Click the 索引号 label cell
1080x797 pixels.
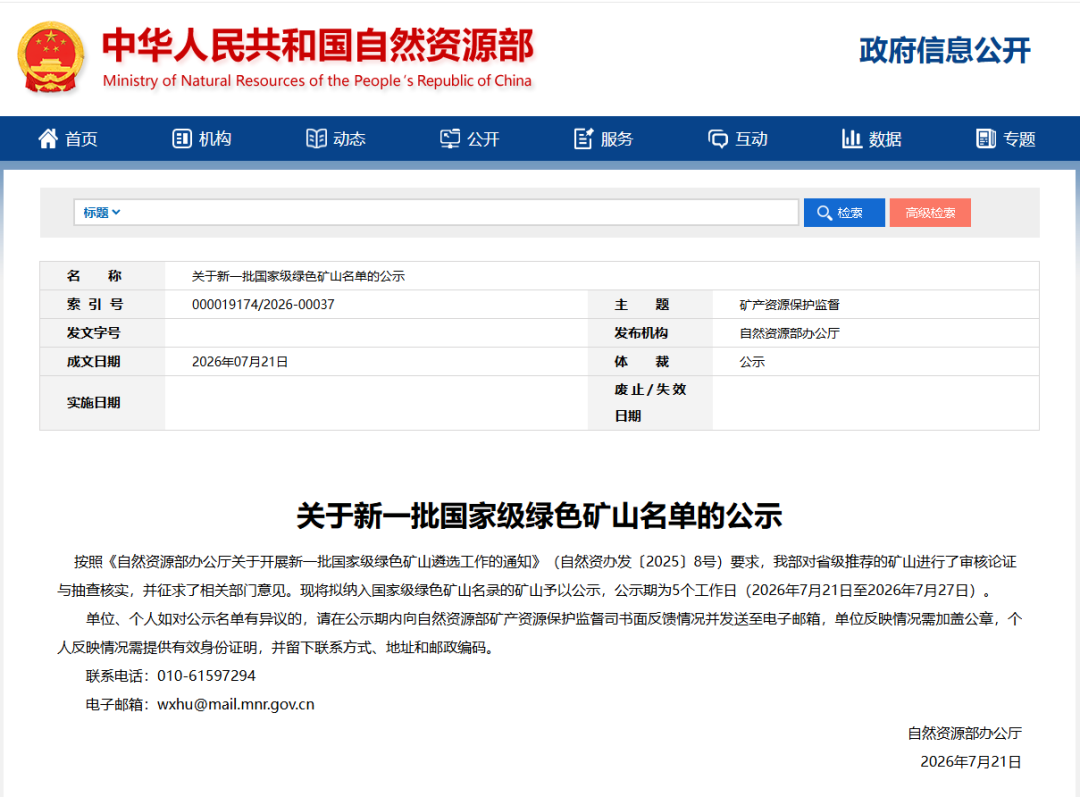click(x=102, y=304)
